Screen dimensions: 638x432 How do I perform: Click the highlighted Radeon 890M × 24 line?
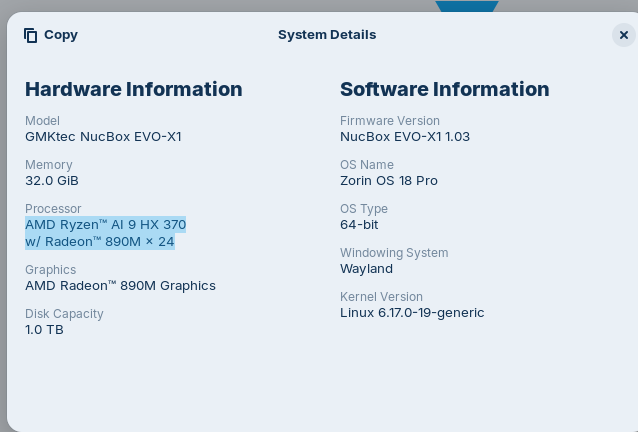99,242
